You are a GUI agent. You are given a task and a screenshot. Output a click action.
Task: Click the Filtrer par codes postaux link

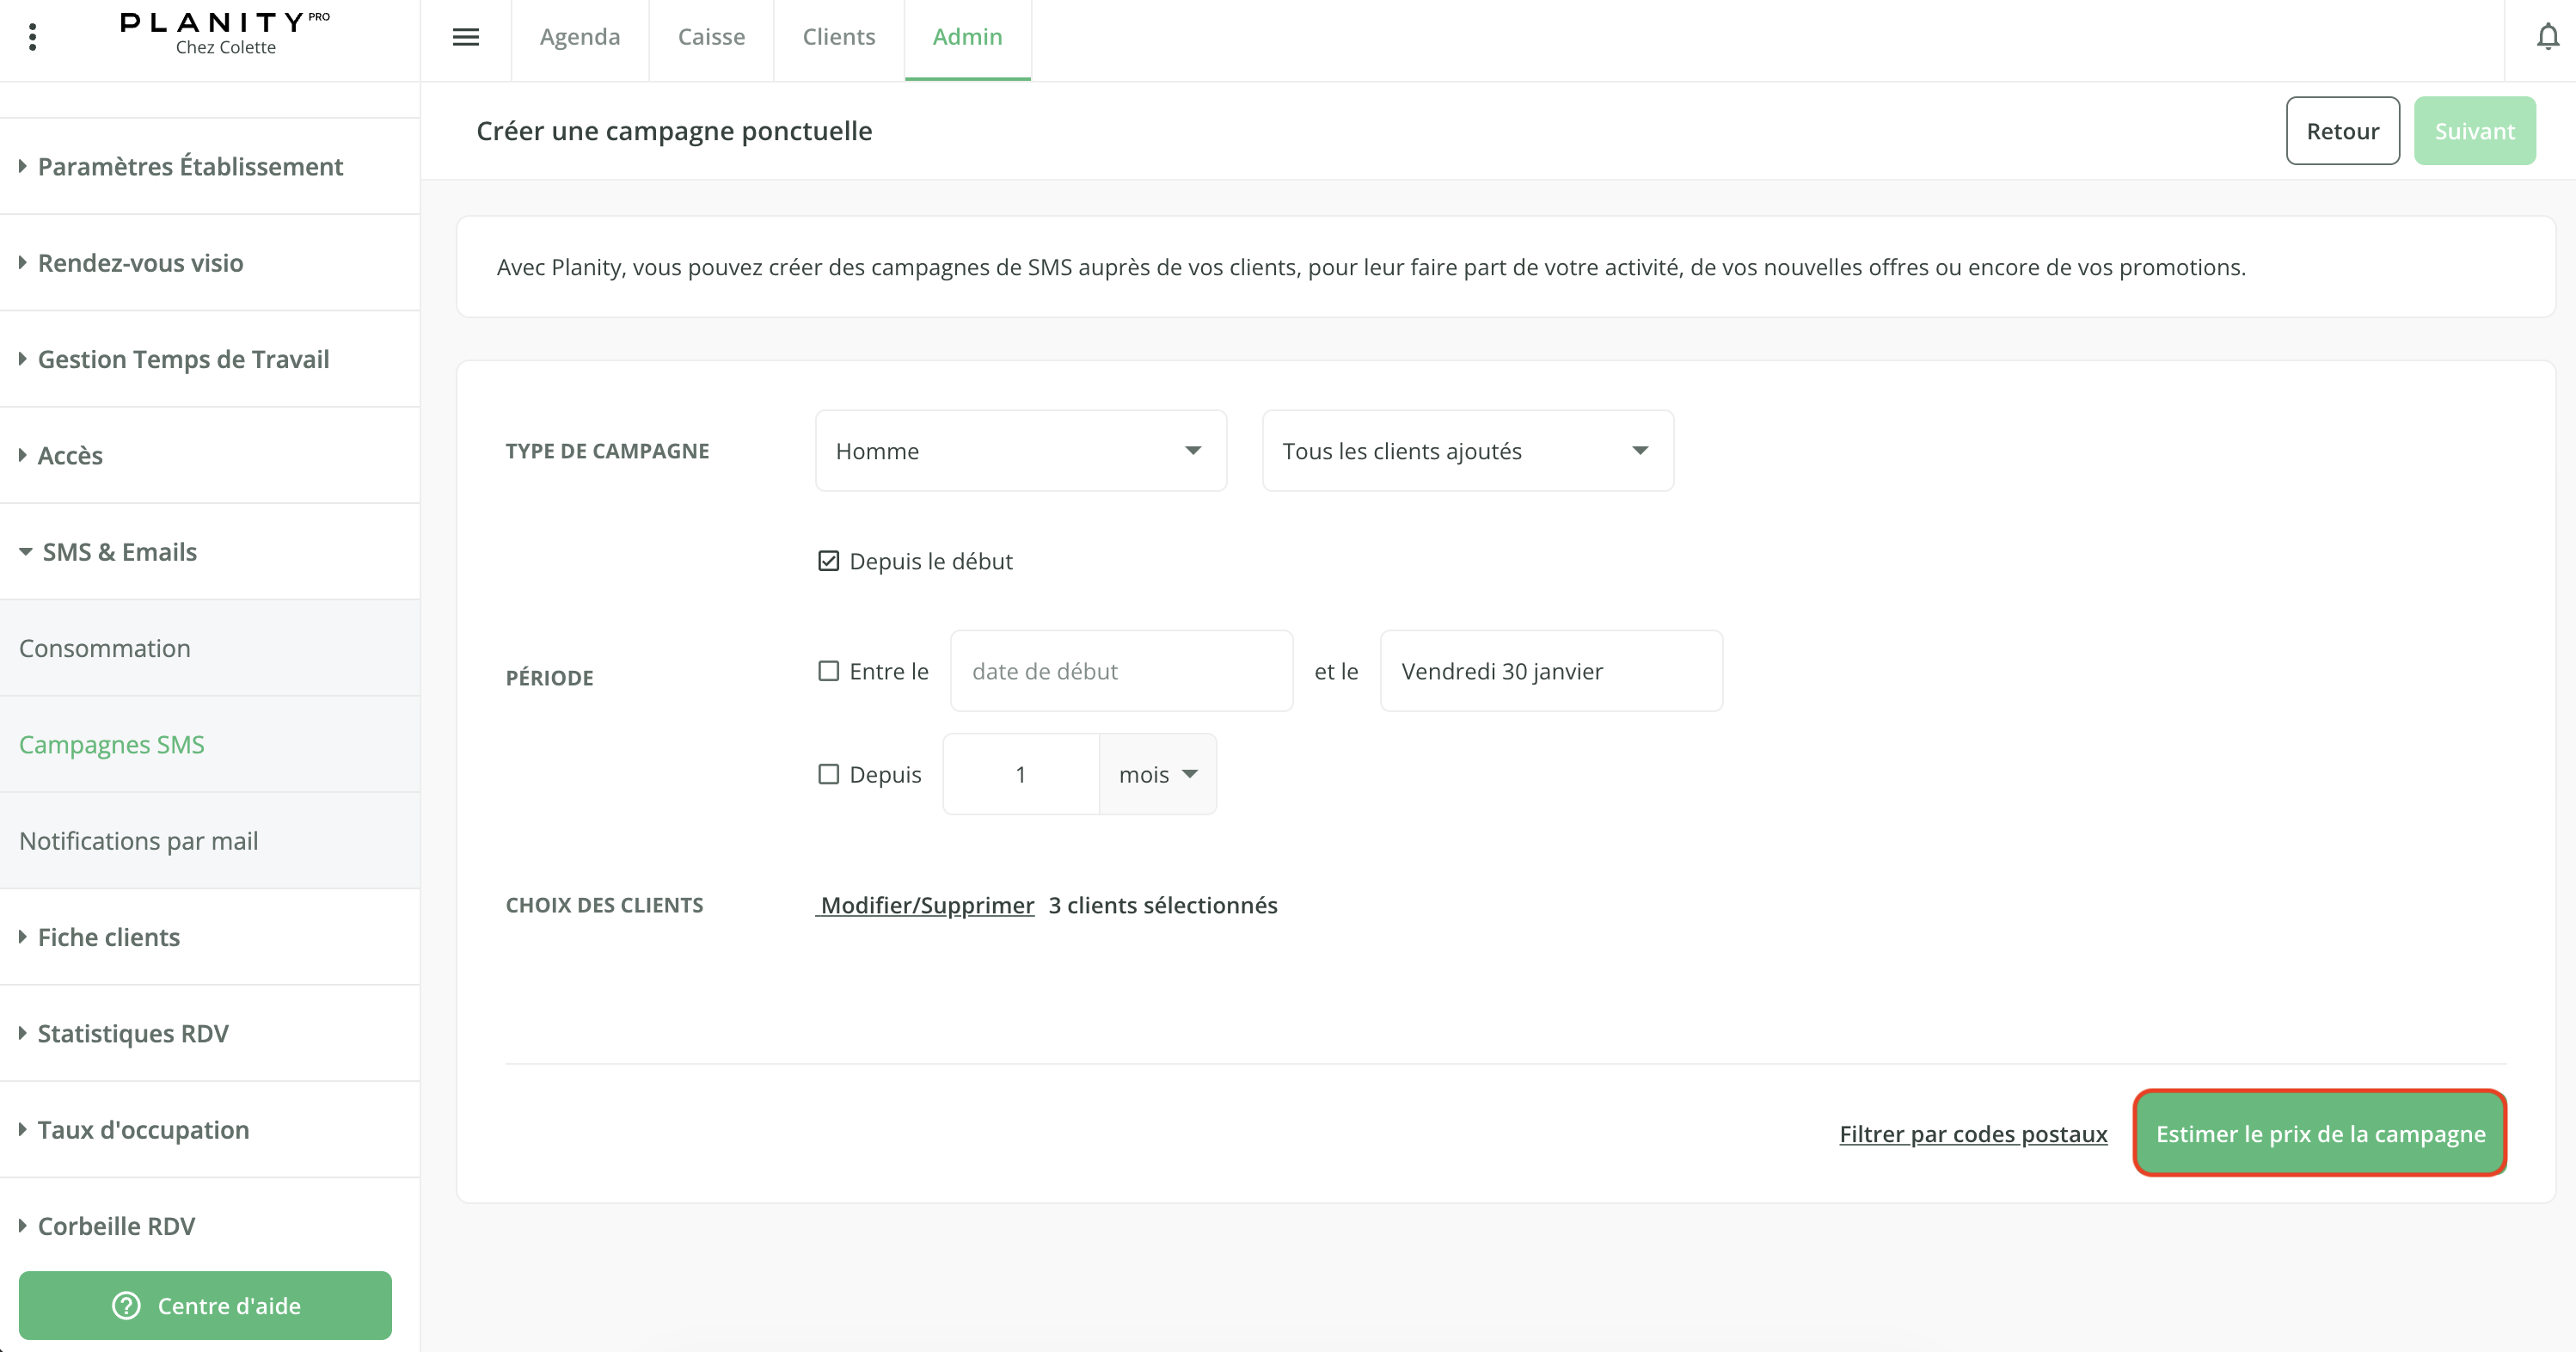point(1972,1134)
